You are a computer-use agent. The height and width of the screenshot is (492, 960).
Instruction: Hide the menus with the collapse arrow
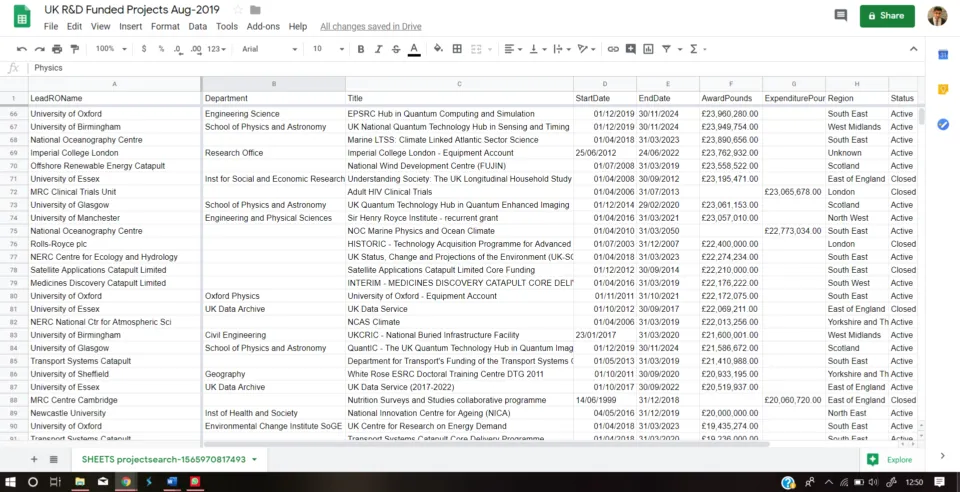913,49
